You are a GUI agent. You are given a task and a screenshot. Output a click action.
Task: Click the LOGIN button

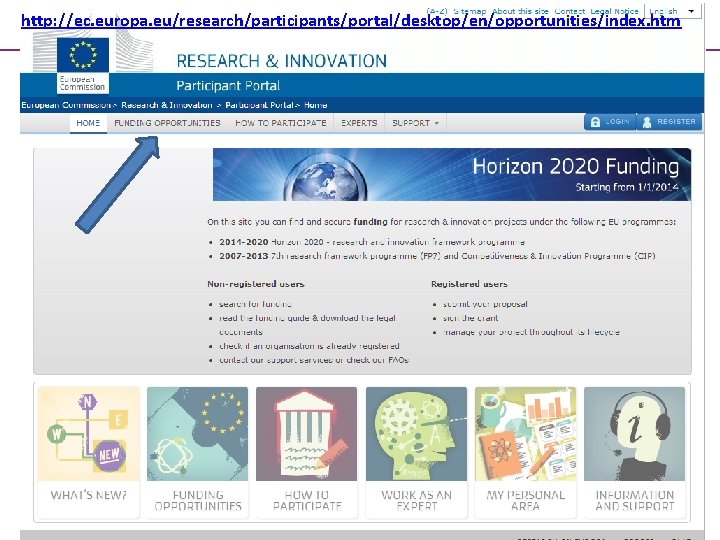coord(610,122)
